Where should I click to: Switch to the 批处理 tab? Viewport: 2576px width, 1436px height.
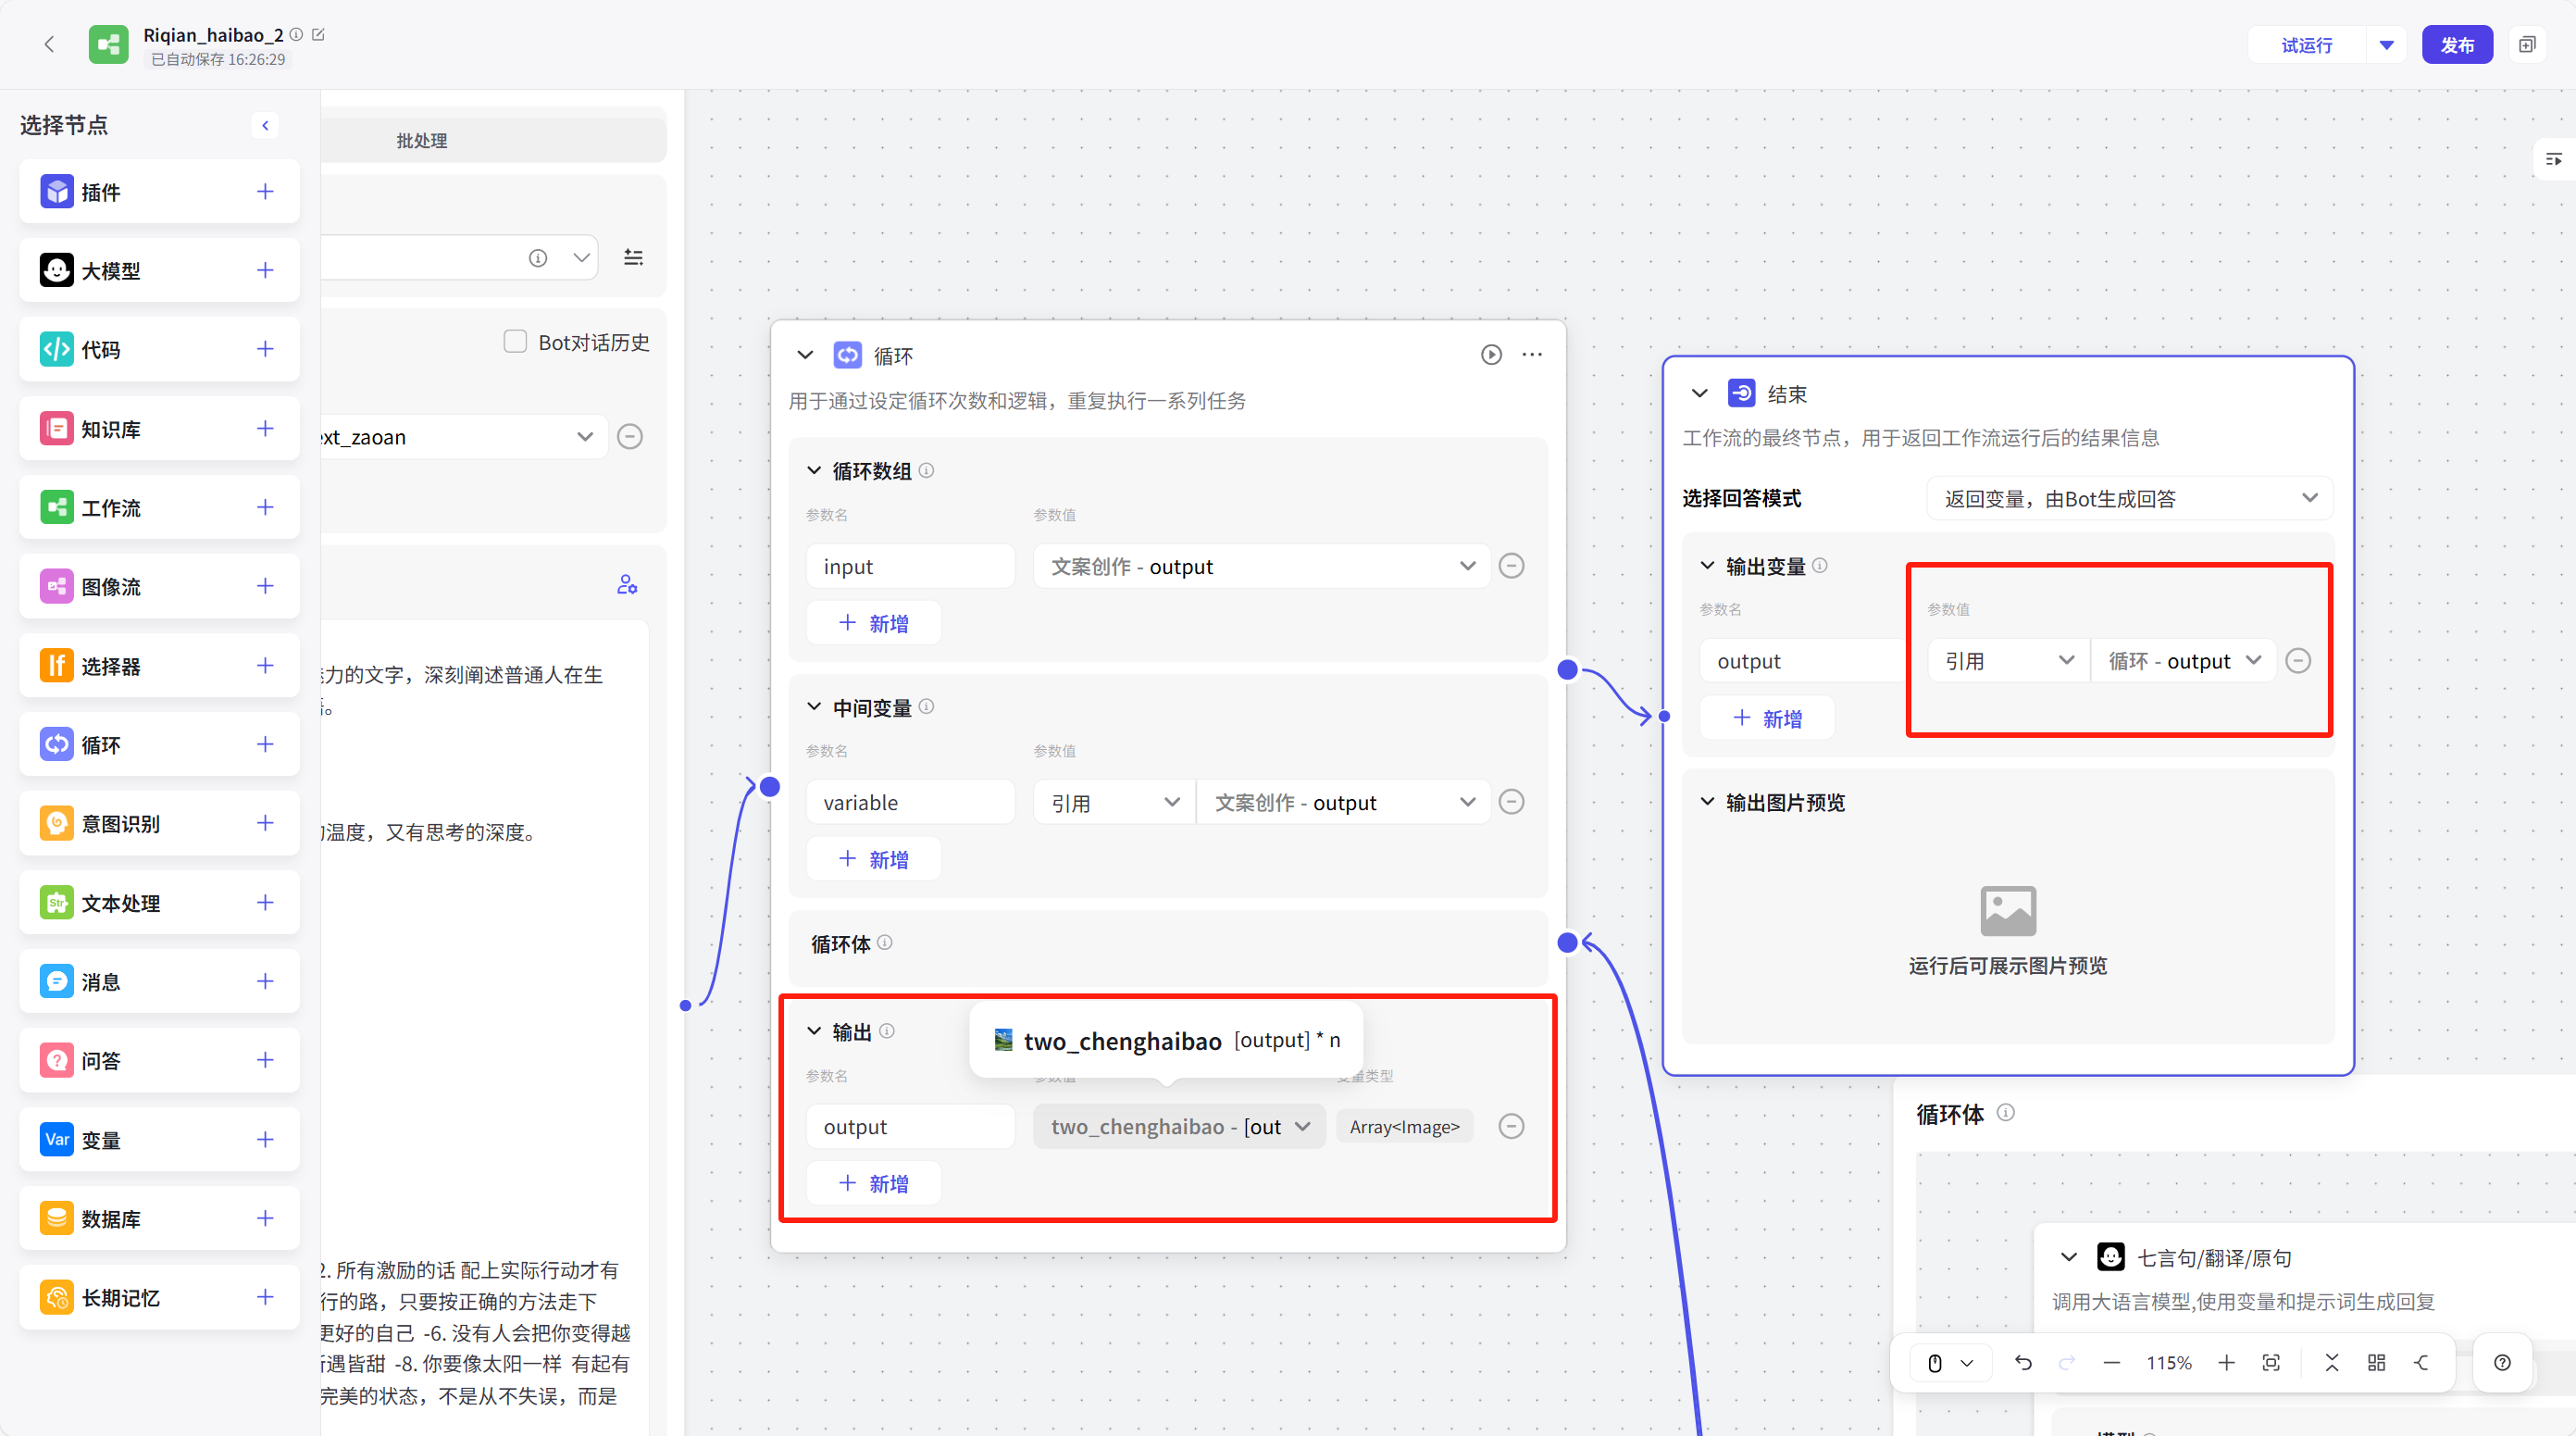pyautogui.click(x=422, y=140)
